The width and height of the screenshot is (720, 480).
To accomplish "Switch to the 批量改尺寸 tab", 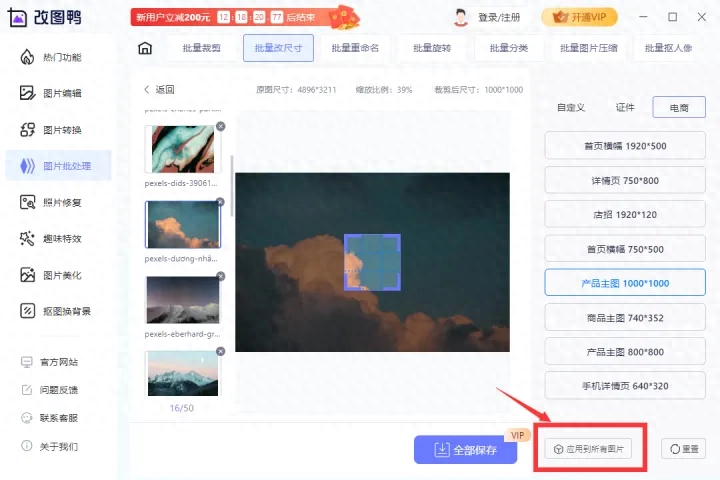I will pos(278,48).
